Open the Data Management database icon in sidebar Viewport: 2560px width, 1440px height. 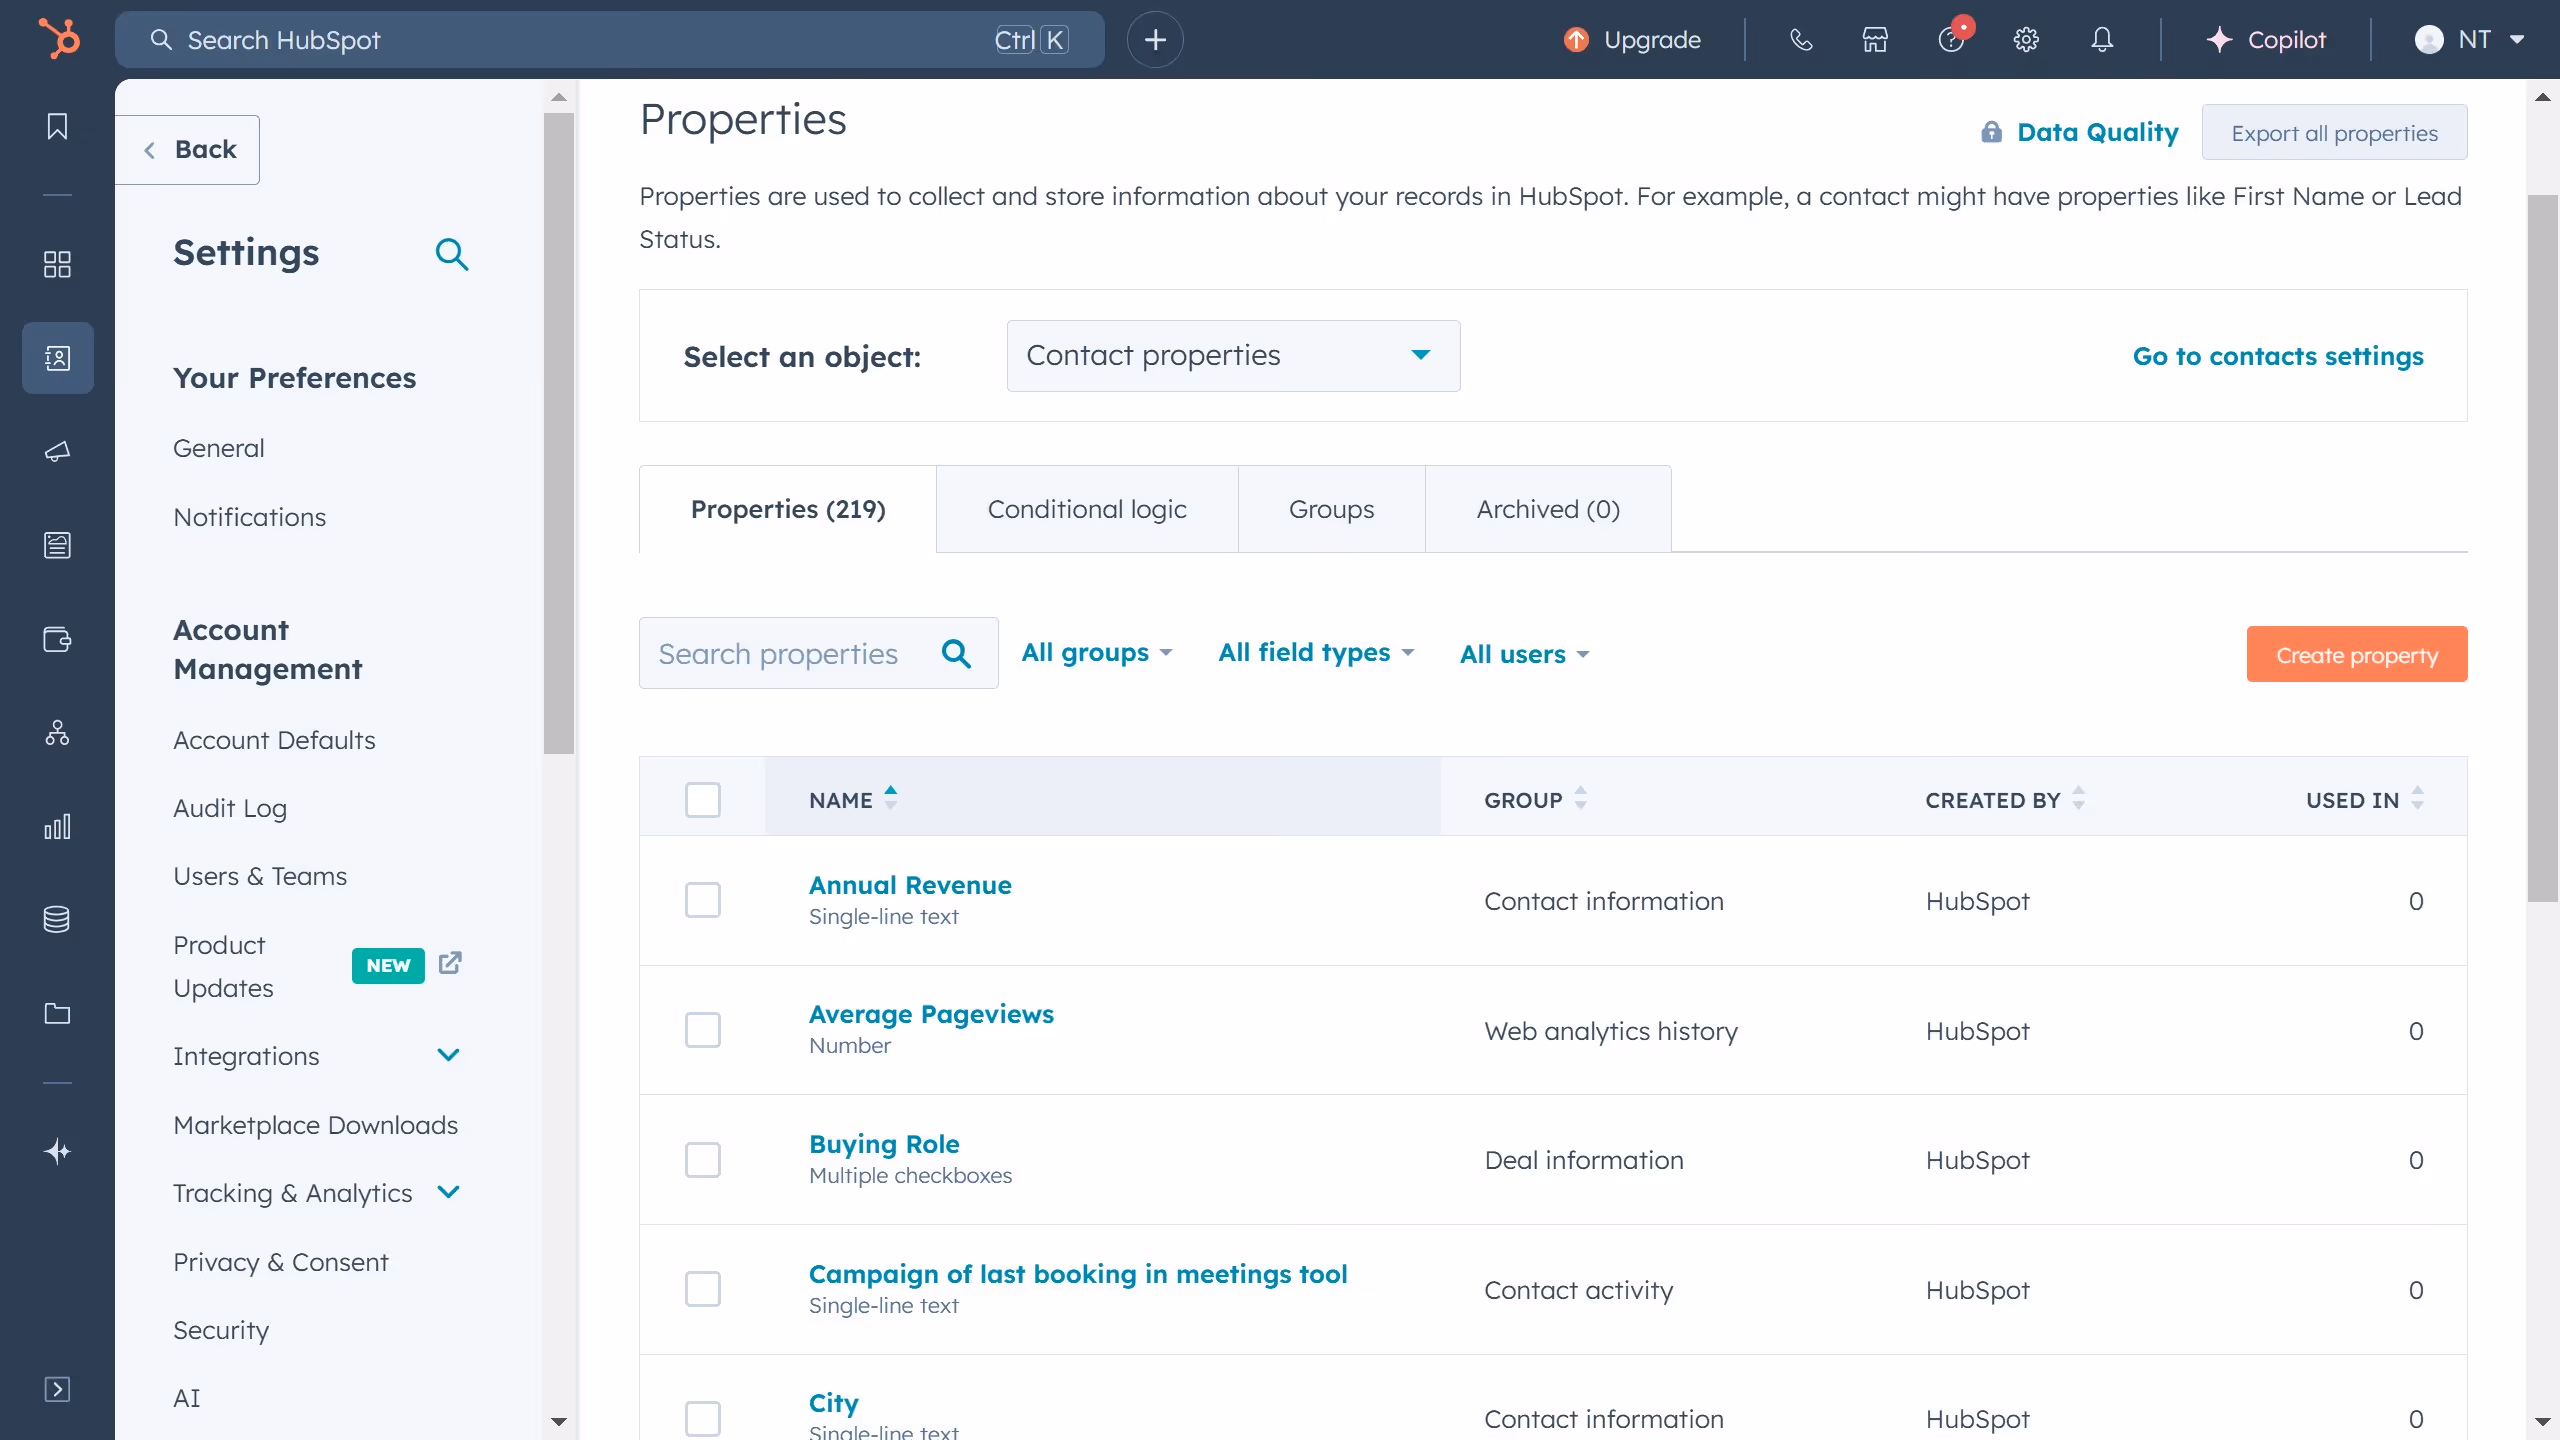(x=57, y=919)
